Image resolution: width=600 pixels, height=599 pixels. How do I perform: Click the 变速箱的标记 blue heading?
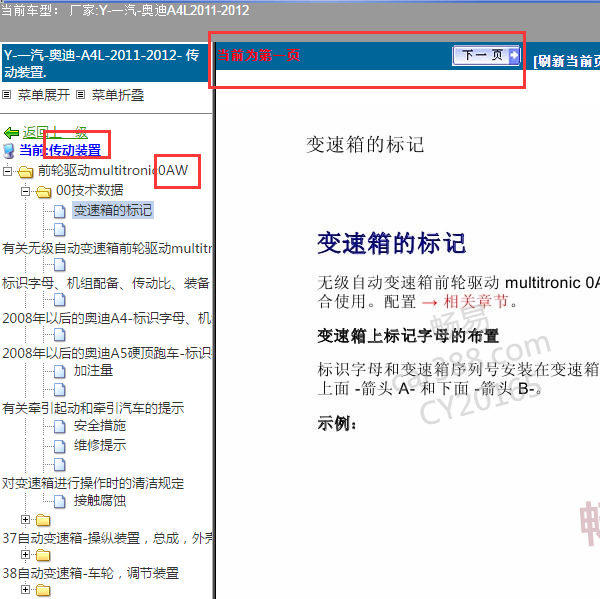[x=391, y=243]
